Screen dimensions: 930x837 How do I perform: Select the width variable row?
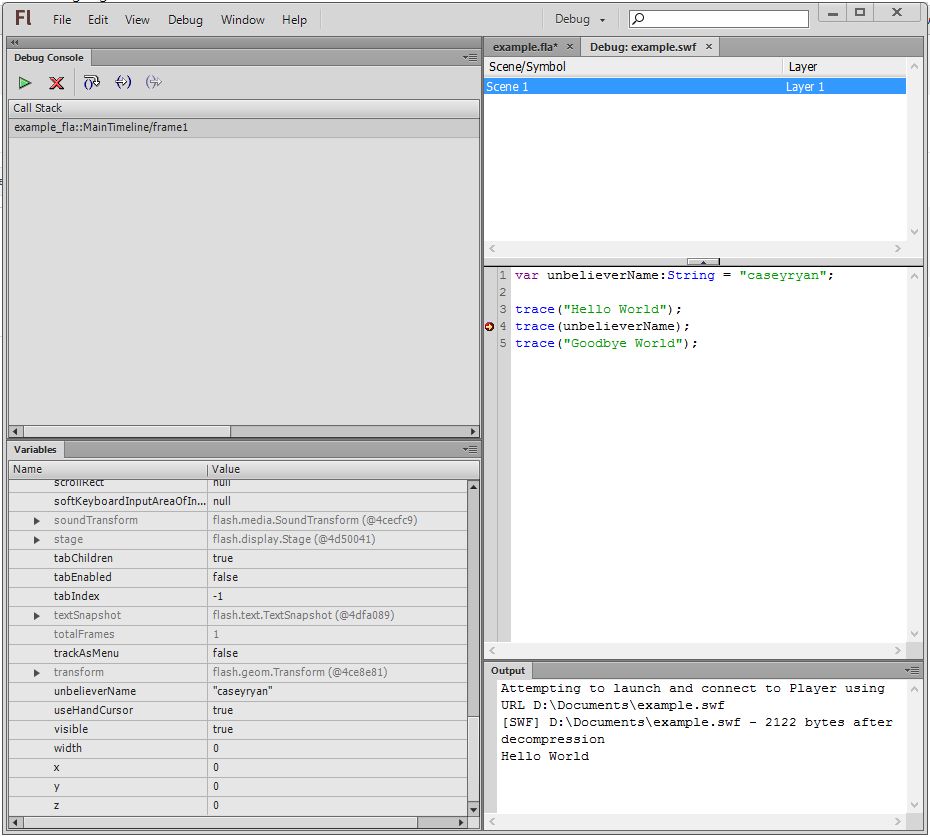[238, 749]
